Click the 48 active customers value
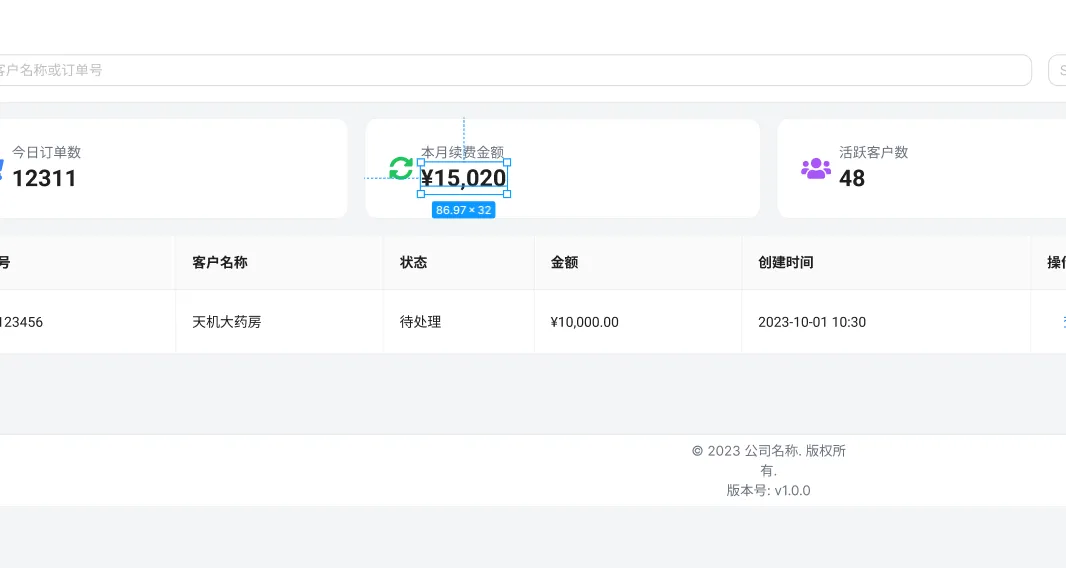Viewport: 1066px width, 568px height. pos(852,179)
